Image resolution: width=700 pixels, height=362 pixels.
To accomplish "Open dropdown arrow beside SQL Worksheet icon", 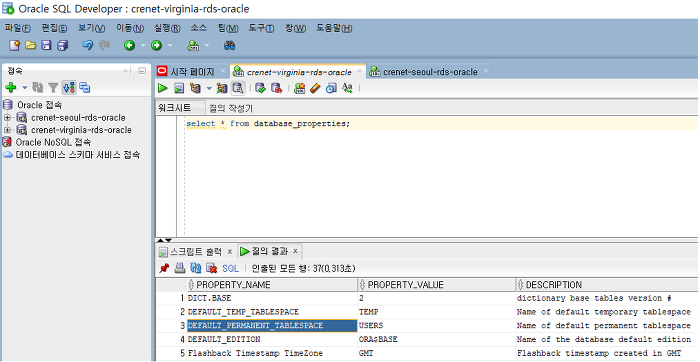I will pyautogui.click(x=207, y=46).
